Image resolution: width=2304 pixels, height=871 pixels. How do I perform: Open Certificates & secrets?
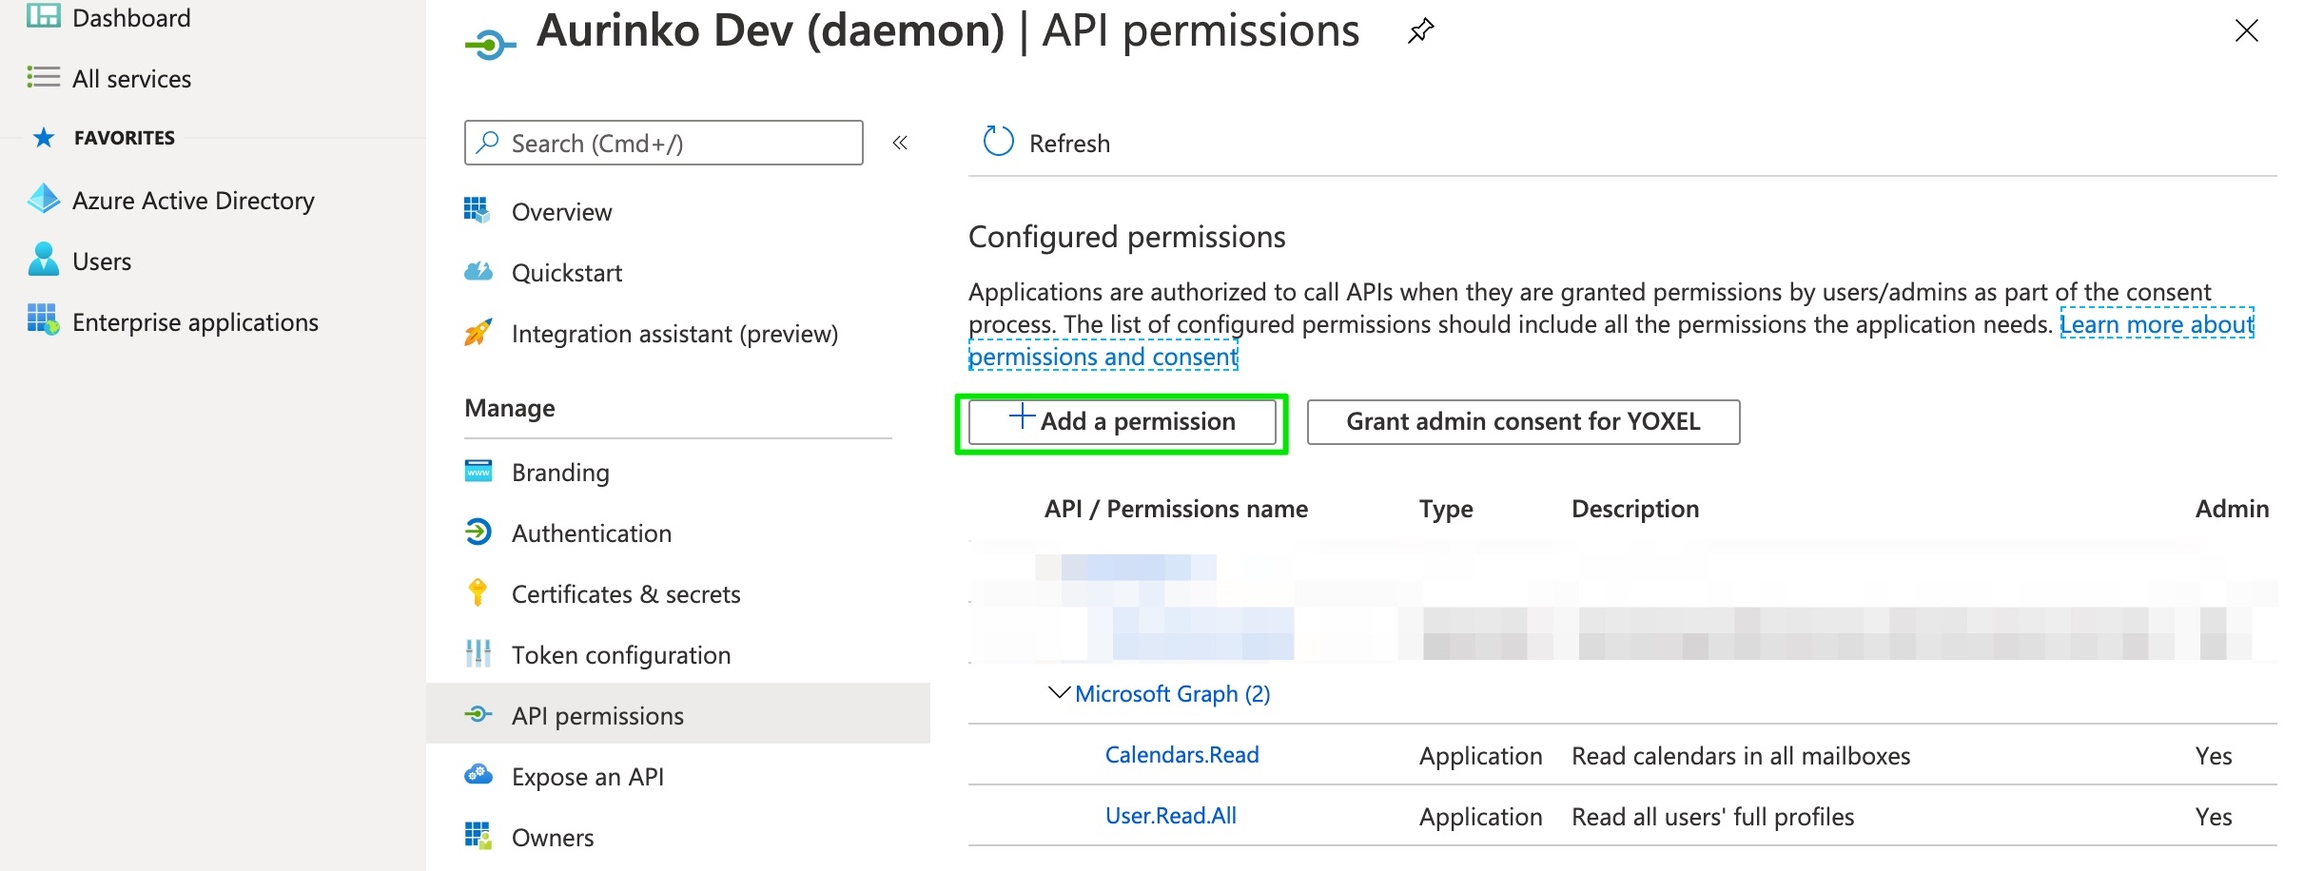[x=626, y=594]
